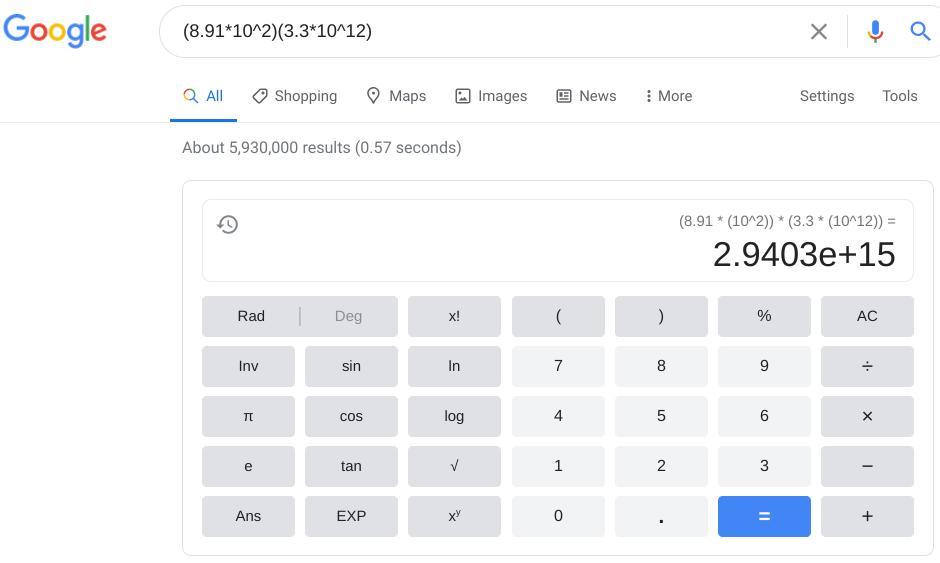This screenshot has width=940, height=563.
Task: Switch to the Shopping tab
Action: tap(295, 96)
